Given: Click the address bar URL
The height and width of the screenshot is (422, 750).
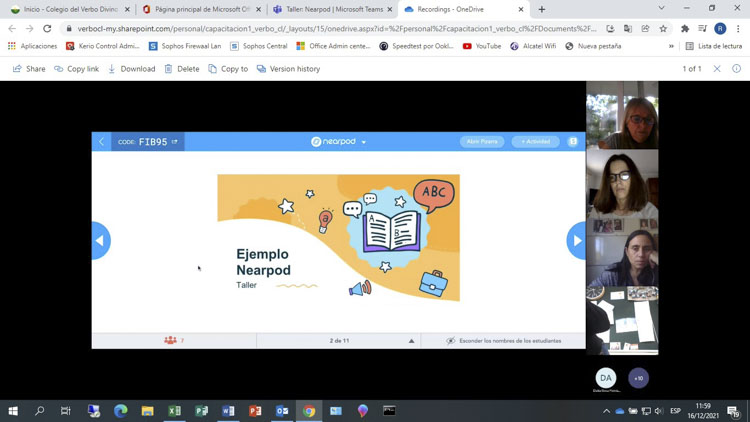Looking at the screenshot, I should pyautogui.click(x=337, y=29).
